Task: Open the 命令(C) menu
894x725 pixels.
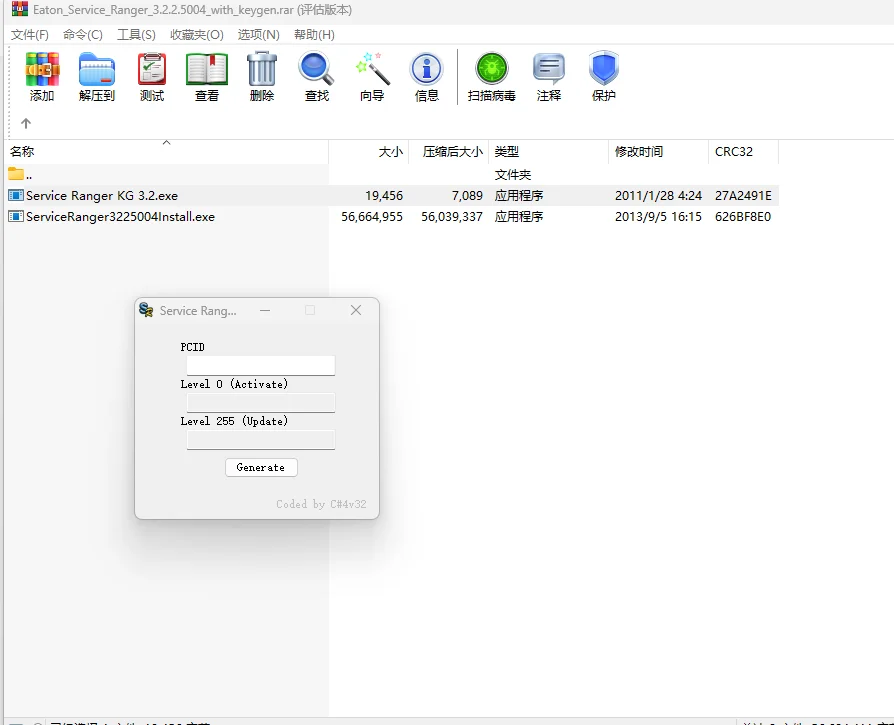Action: [x=83, y=35]
